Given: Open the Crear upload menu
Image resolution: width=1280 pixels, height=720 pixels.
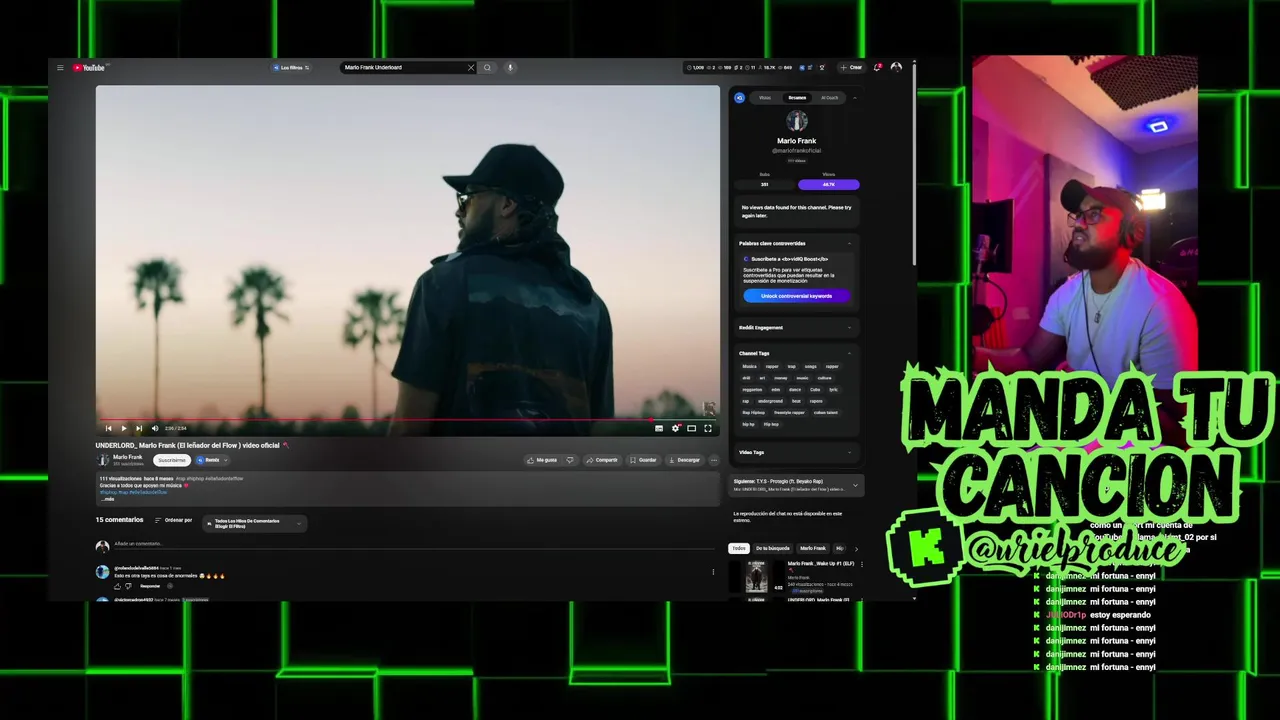Looking at the screenshot, I should click(851, 68).
